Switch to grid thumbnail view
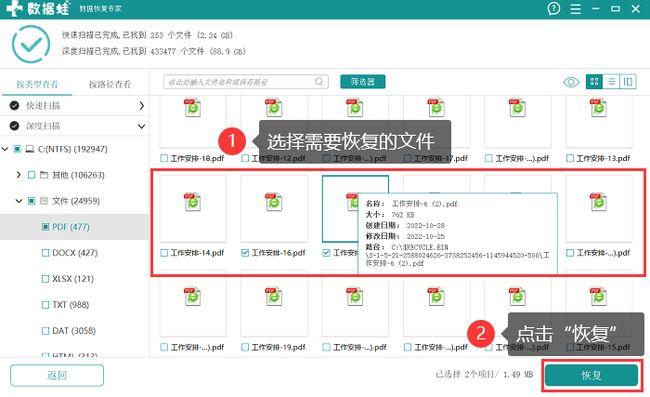 click(594, 82)
